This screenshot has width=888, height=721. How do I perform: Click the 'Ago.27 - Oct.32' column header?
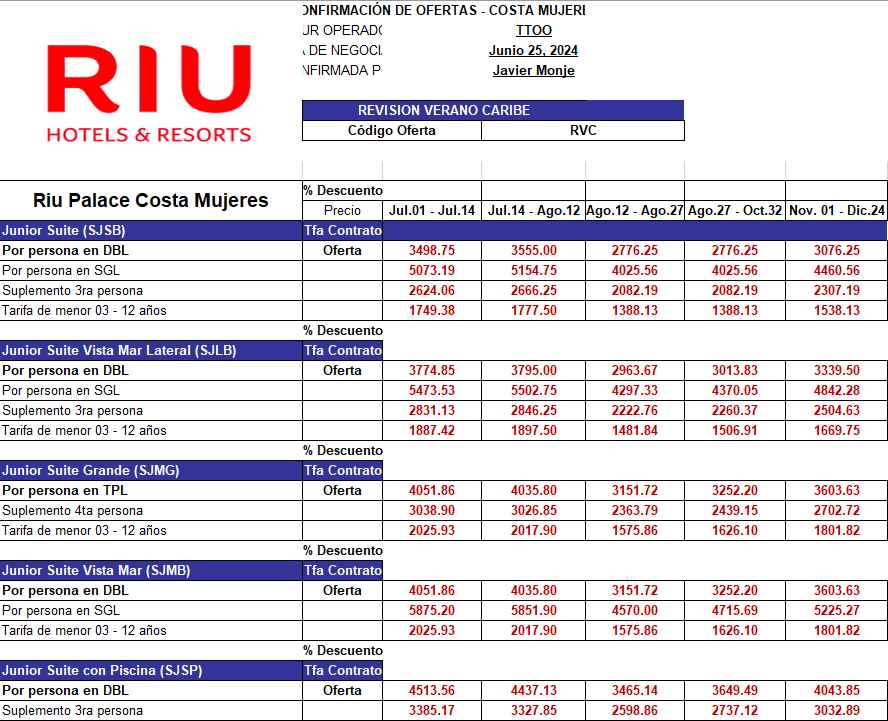point(735,211)
